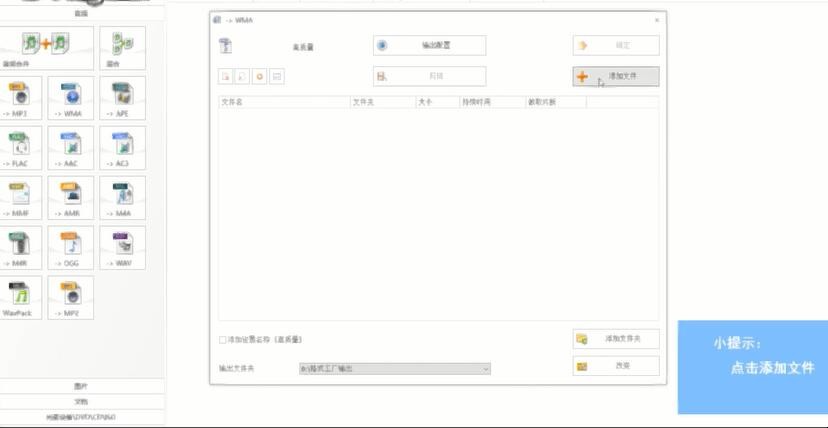Click the 添加文件 (Add File) button

pyautogui.click(x=616, y=76)
